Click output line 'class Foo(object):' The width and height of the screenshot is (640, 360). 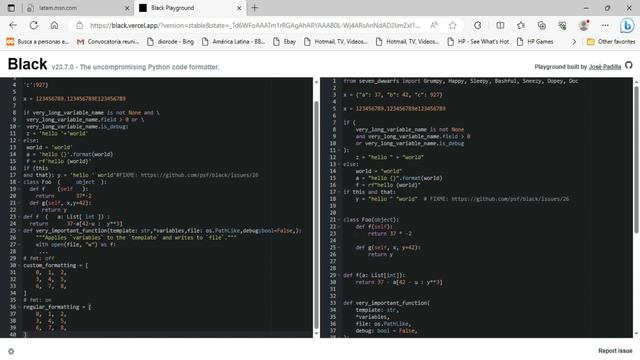pos(371,220)
